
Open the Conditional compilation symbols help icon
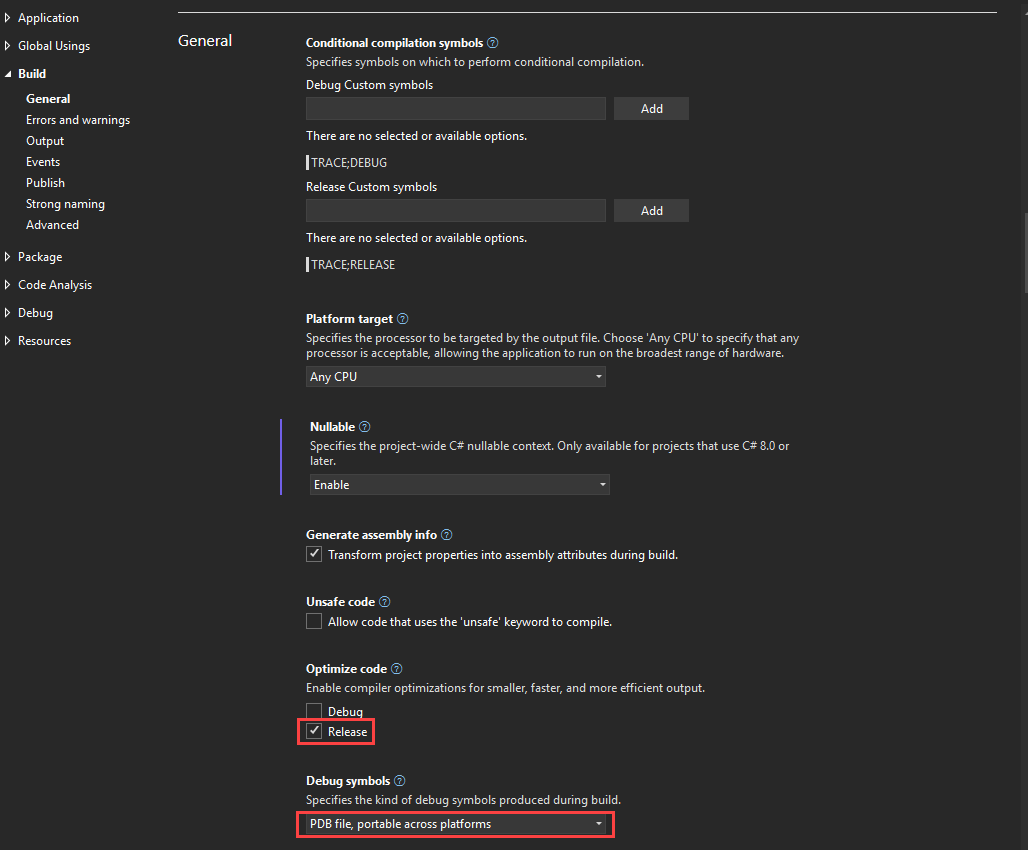(x=492, y=42)
